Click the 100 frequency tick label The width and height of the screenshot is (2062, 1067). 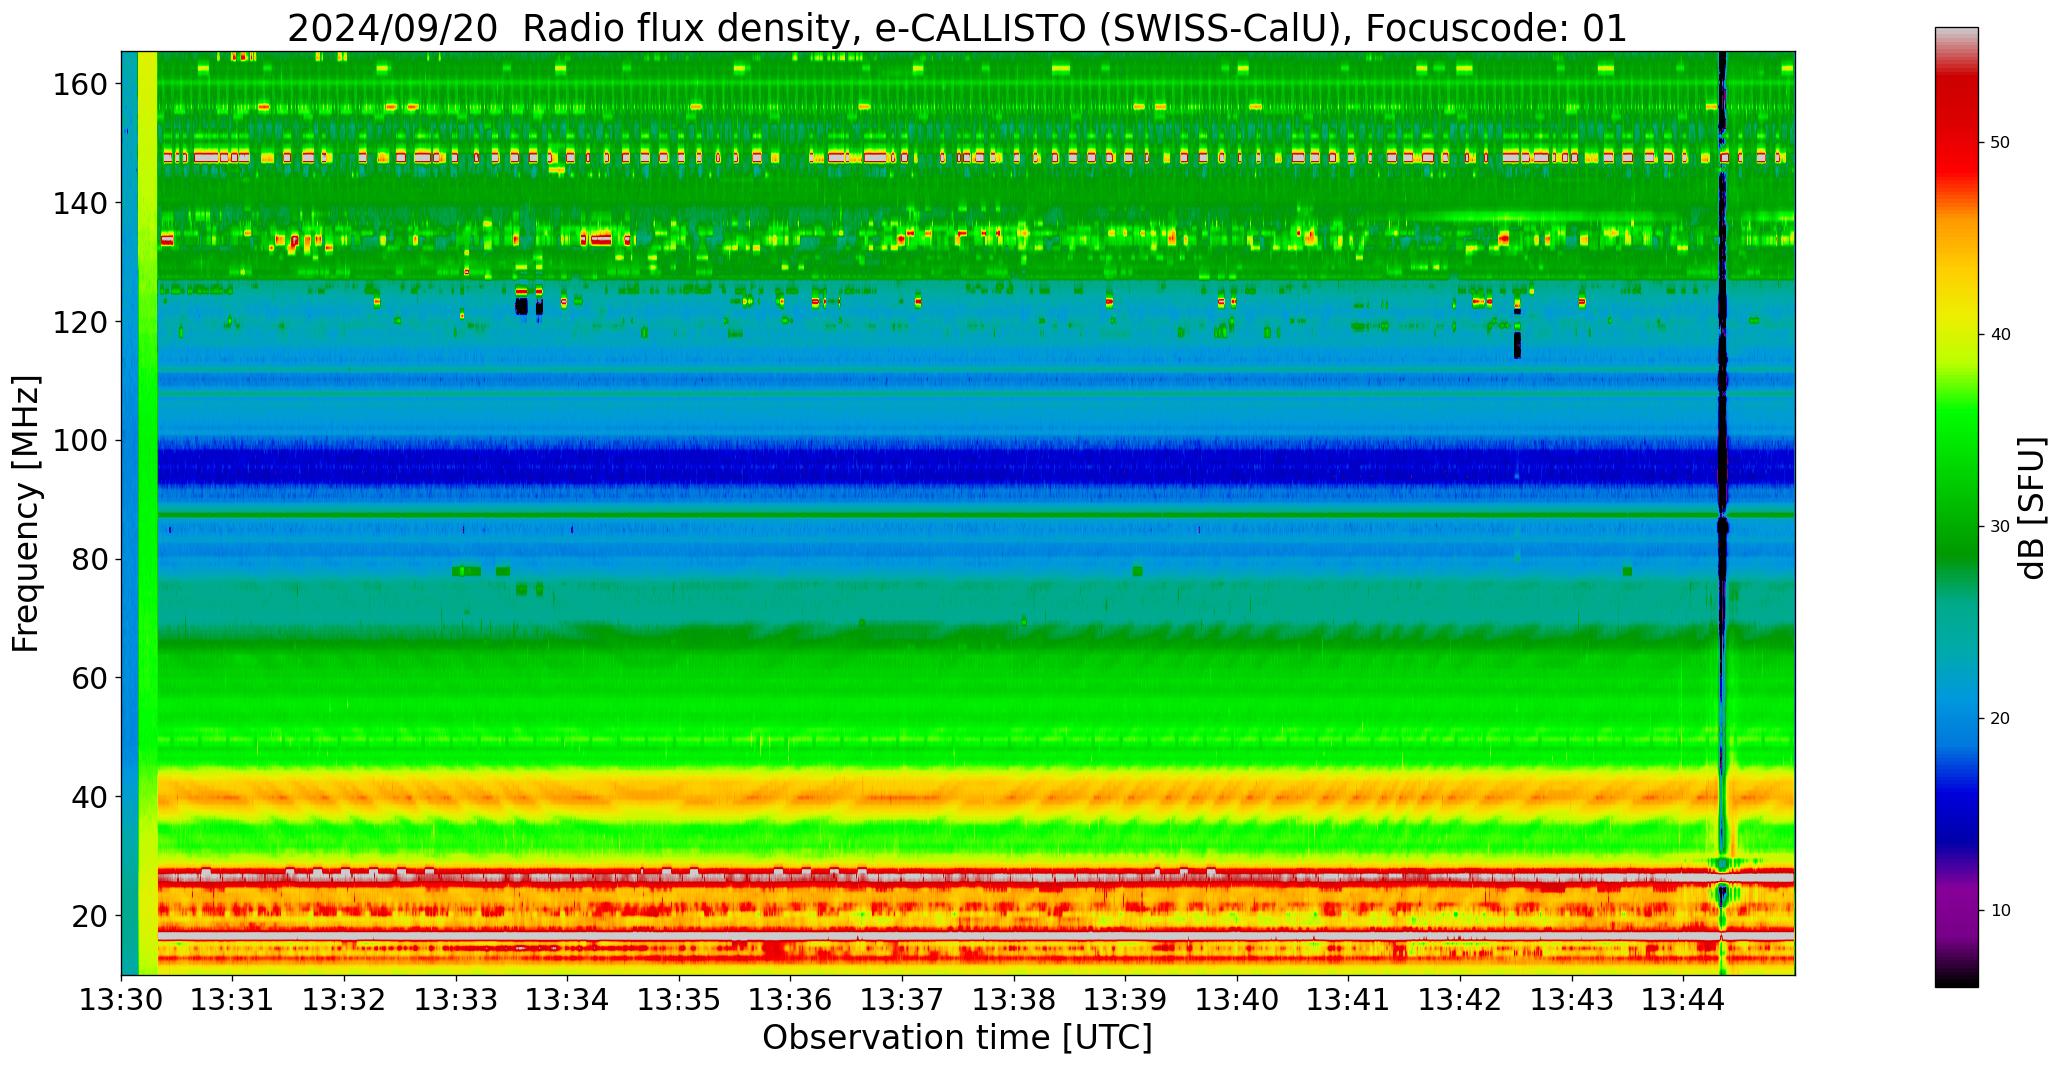80,441
